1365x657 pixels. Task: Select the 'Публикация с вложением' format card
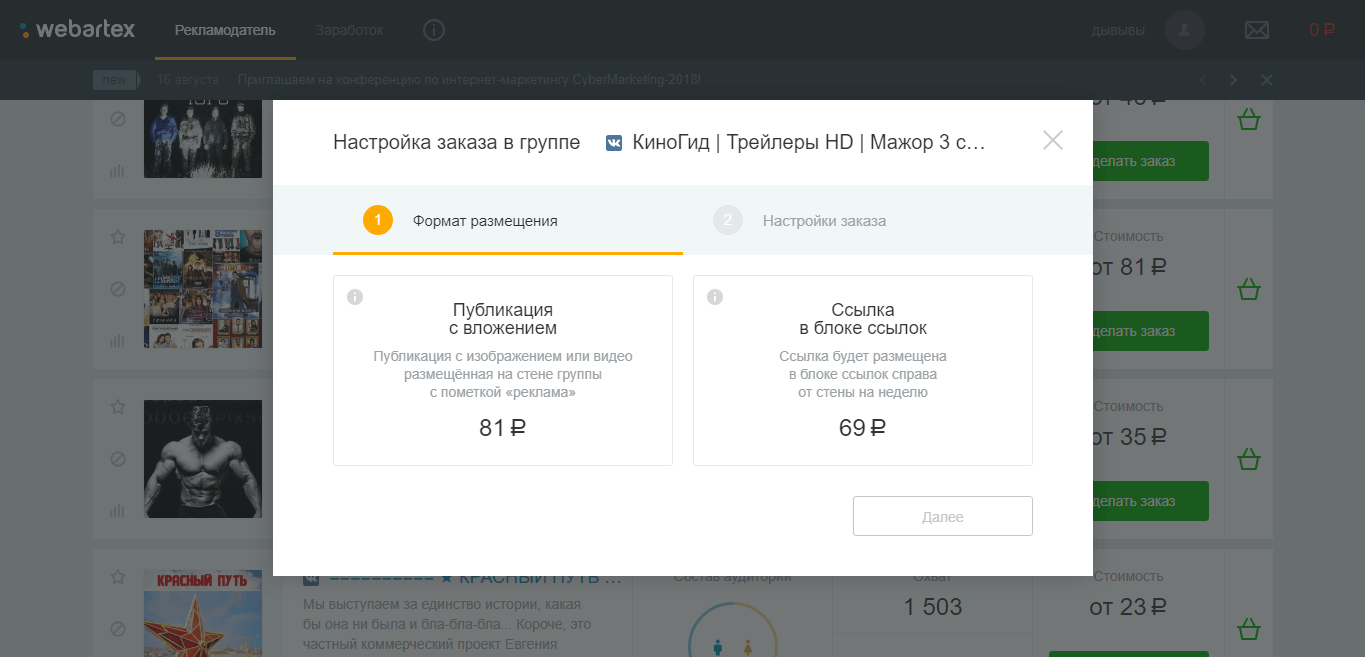pyautogui.click(x=502, y=370)
